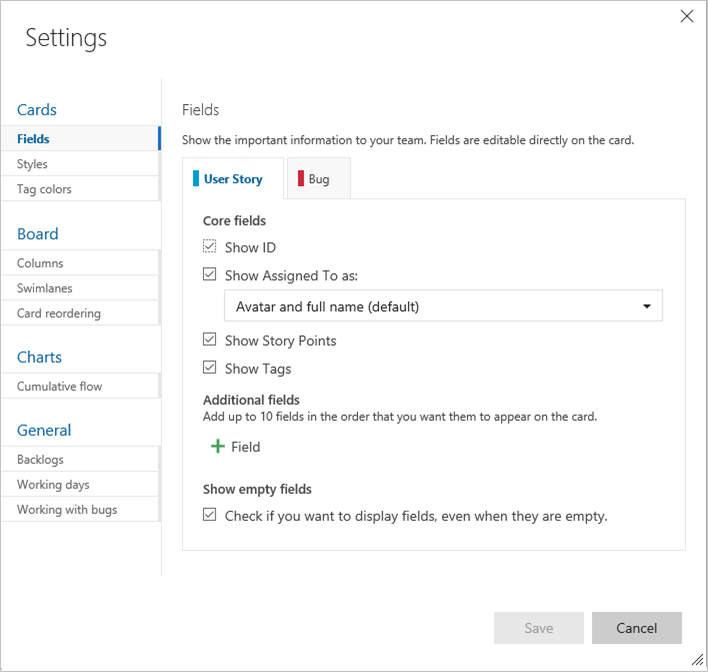Open Cumulative flow chart settings
The image size is (708, 672).
coord(80,386)
